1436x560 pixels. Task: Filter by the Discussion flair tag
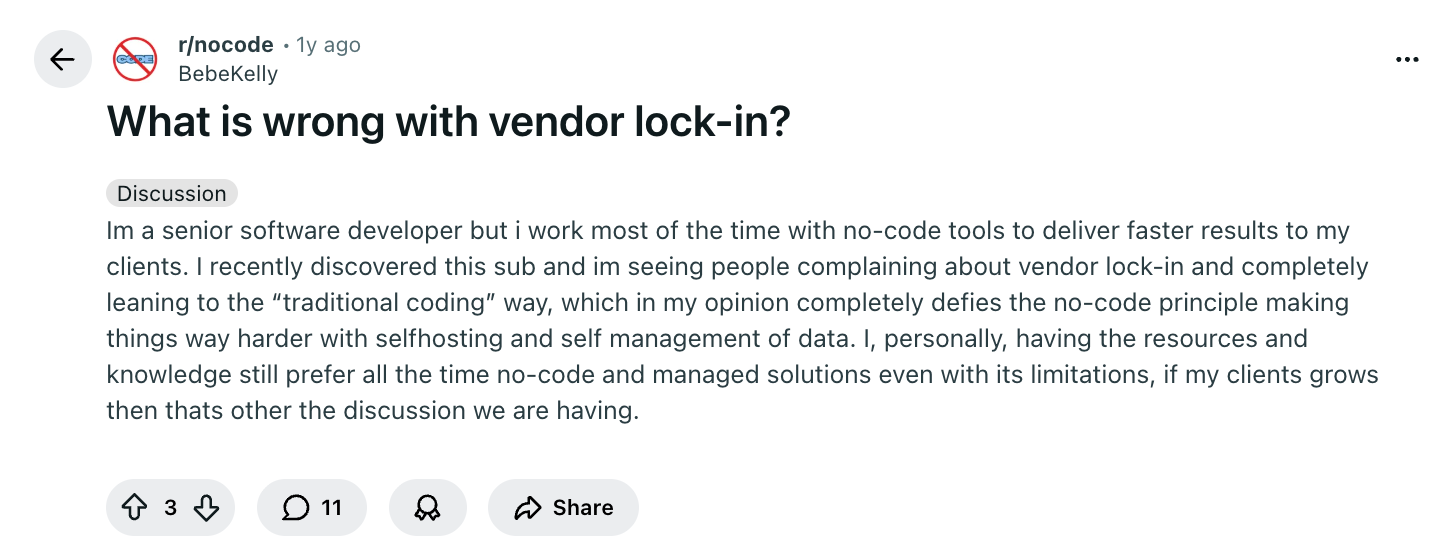pos(172,194)
